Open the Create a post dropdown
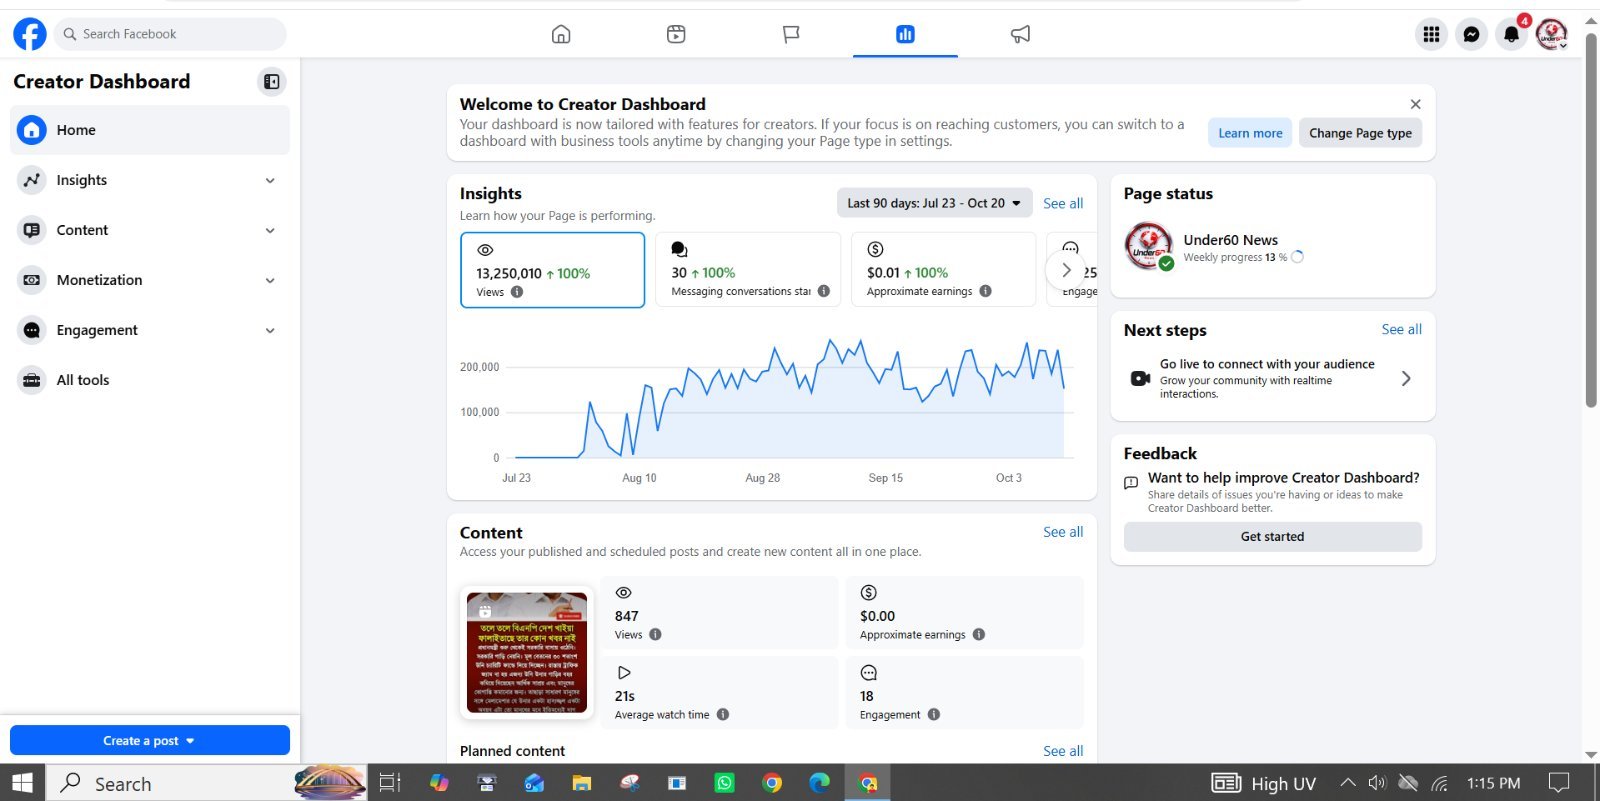Image resolution: width=1600 pixels, height=801 pixels. tap(150, 740)
